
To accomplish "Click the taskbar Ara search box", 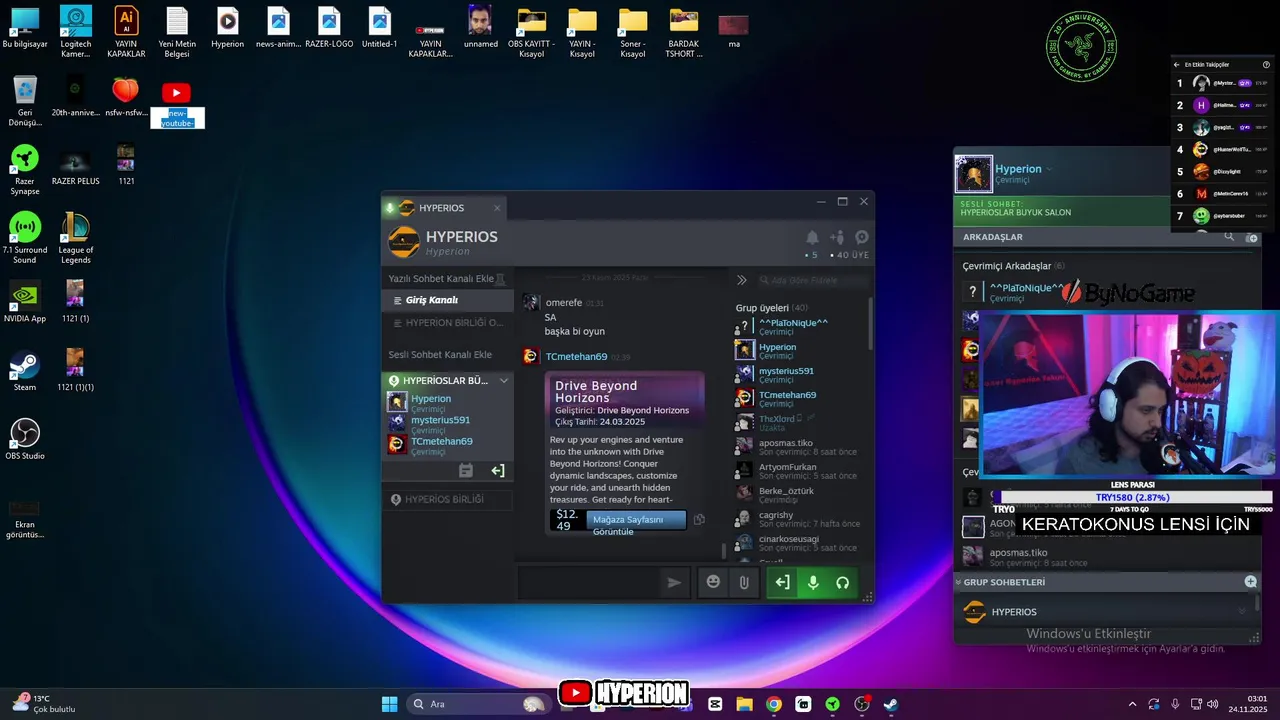I will tap(477, 704).
